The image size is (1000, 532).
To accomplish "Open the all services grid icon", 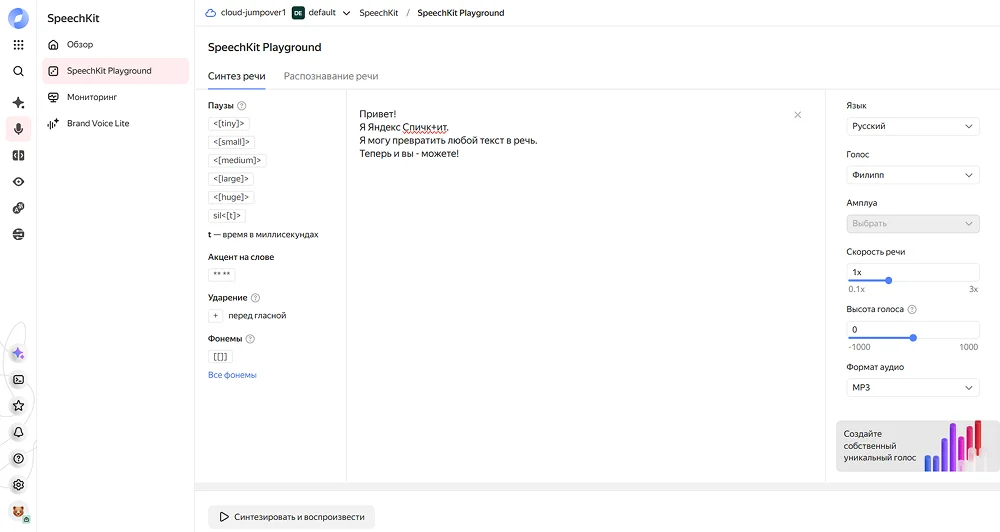I will 18,45.
